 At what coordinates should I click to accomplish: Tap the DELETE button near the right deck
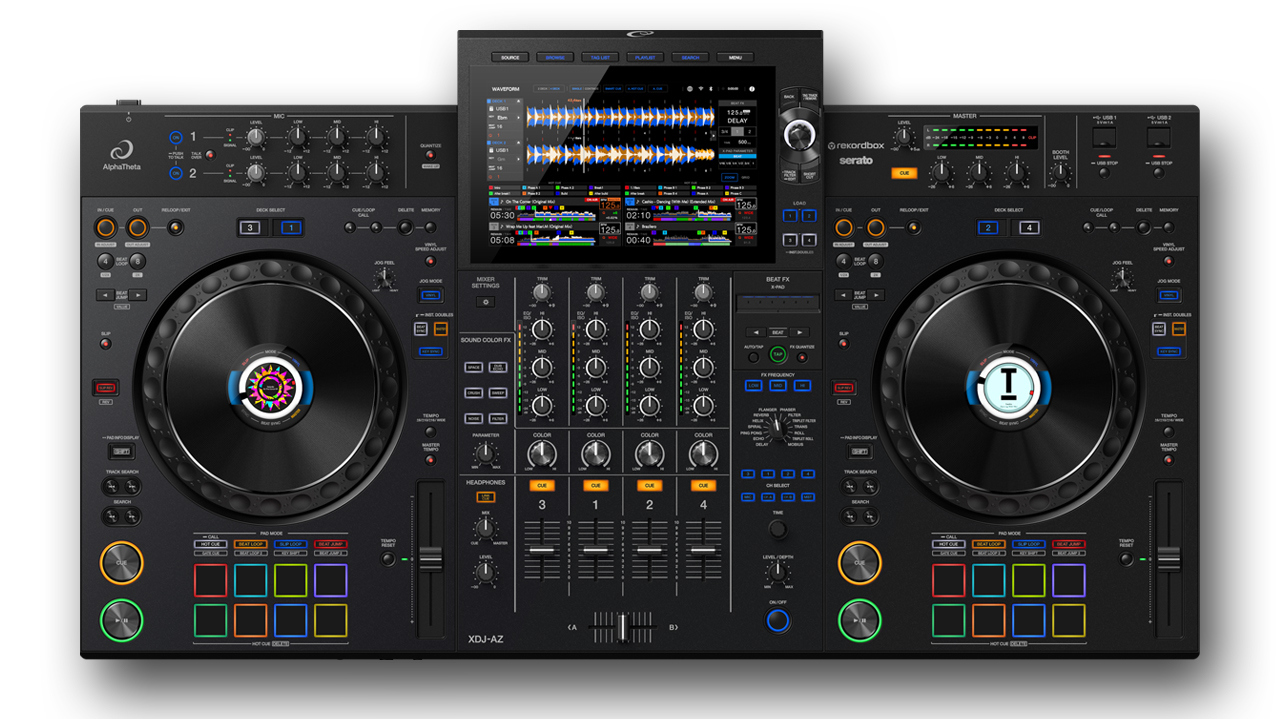click(1144, 228)
